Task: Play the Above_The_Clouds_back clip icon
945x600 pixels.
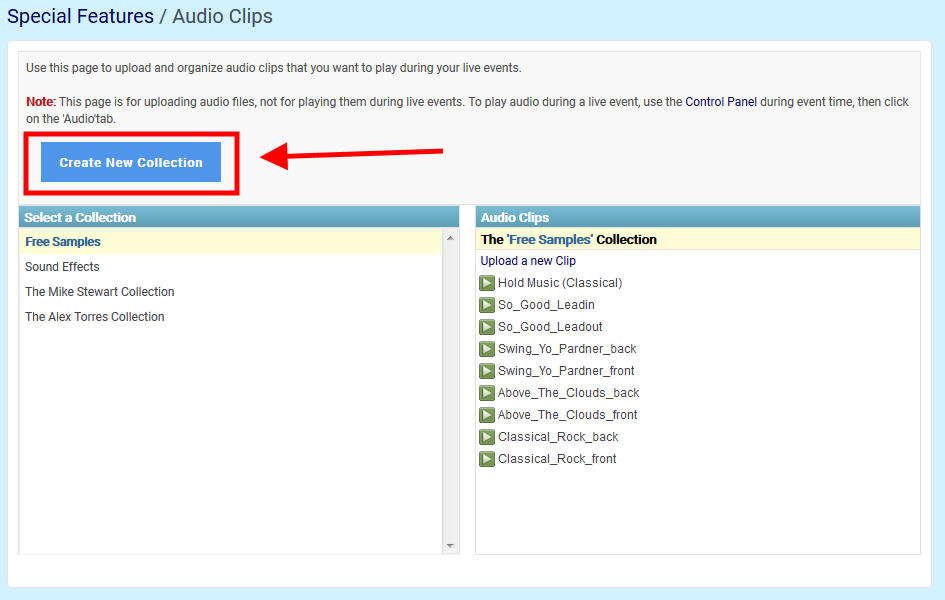Action: [x=487, y=393]
